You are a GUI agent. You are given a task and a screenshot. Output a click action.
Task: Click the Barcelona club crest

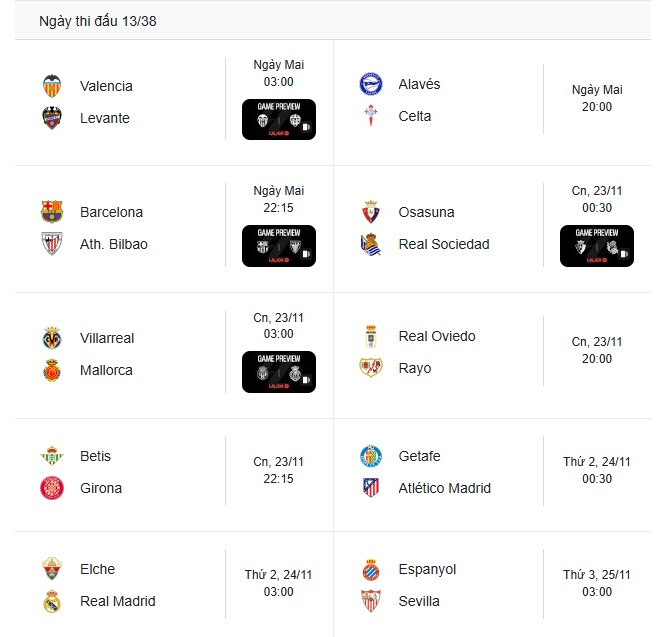pos(52,212)
